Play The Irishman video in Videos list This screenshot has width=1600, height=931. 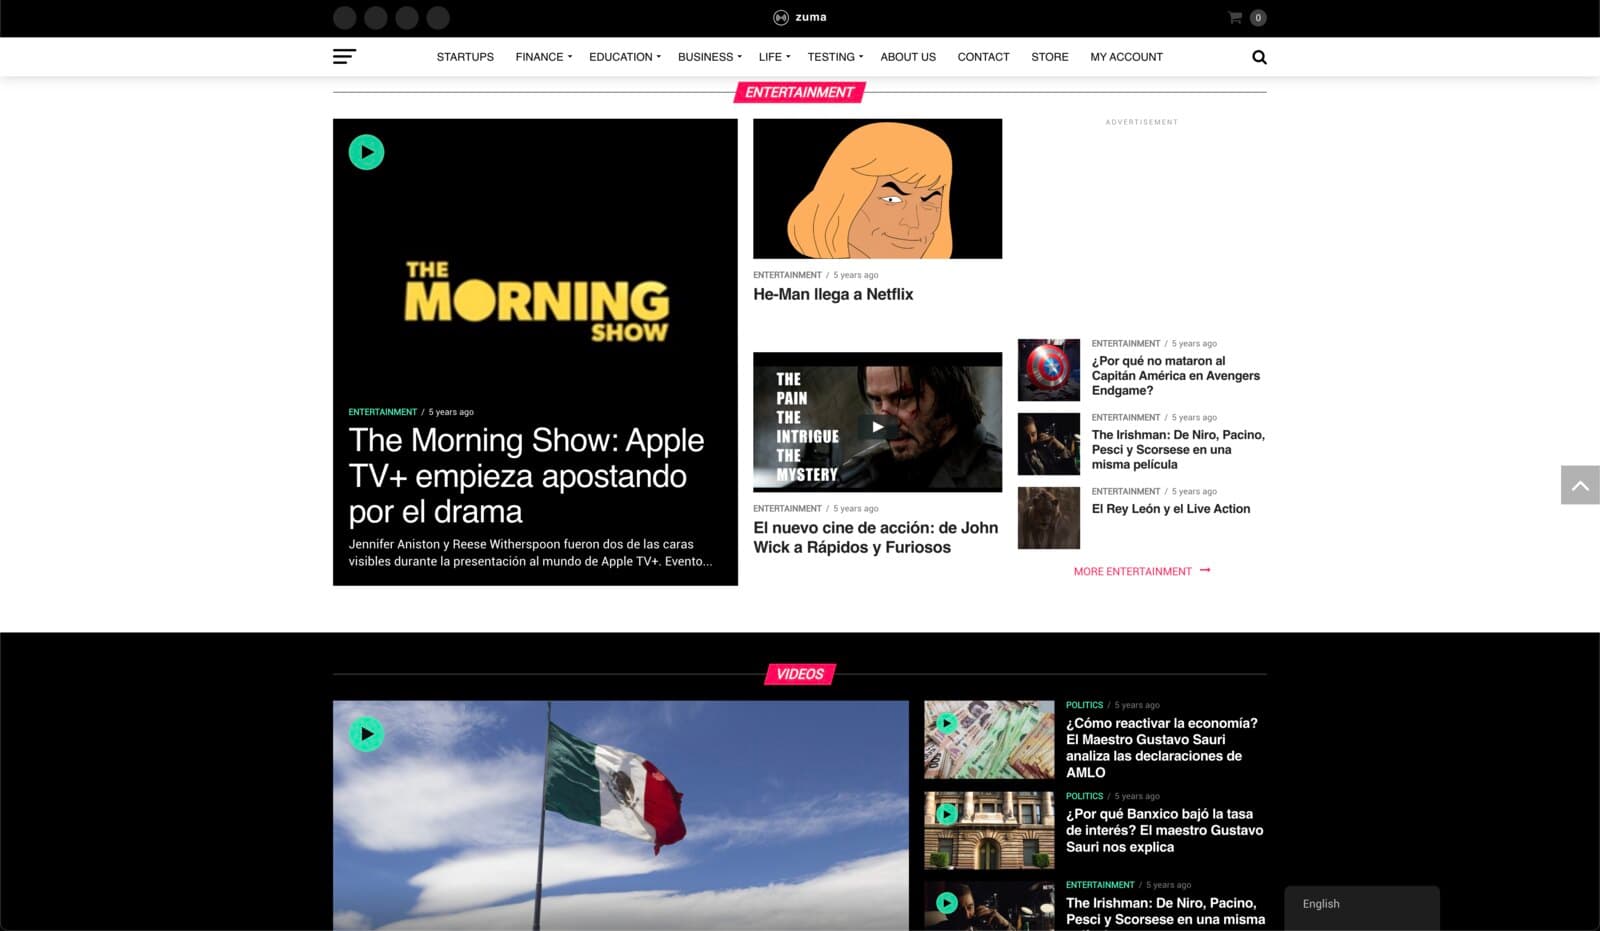pos(946,903)
